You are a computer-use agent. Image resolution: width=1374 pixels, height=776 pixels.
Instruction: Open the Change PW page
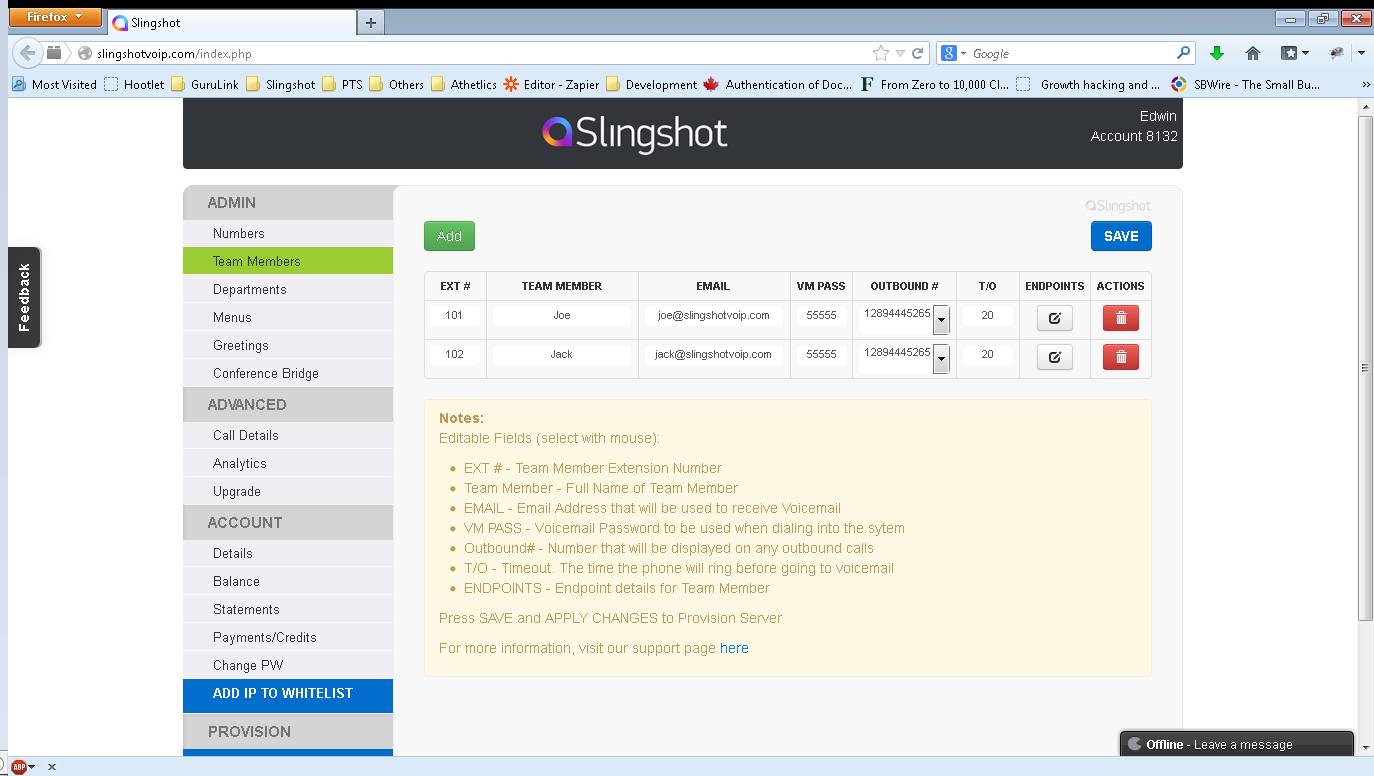tap(288, 665)
